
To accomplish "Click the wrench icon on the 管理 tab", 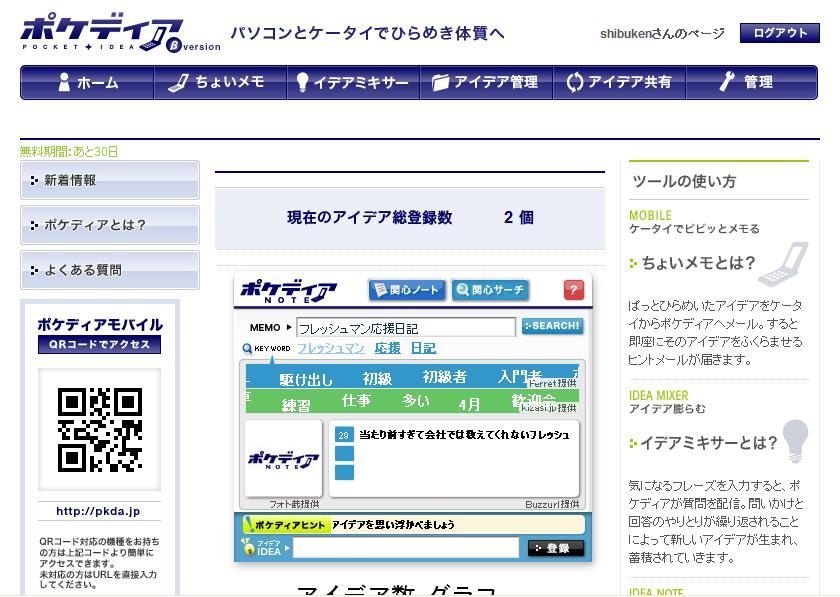I will tap(726, 81).
